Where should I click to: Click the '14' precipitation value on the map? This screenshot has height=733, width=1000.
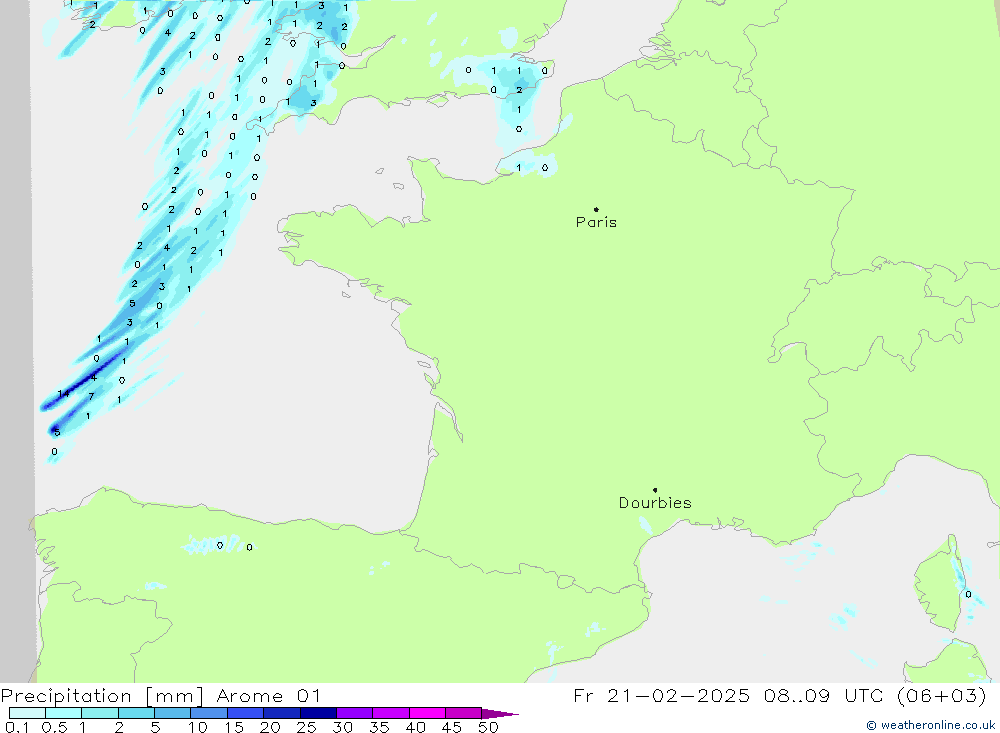tap(63, 394)
